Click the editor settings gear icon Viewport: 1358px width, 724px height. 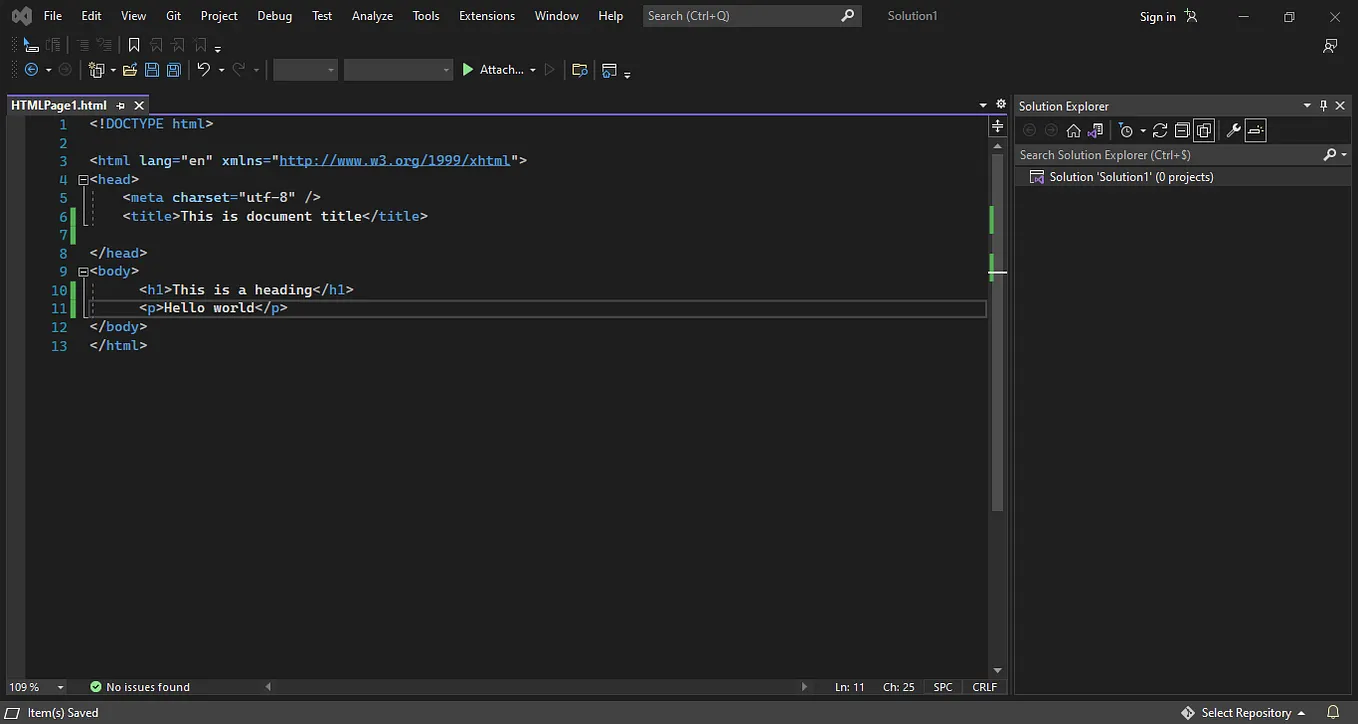tap(1001, 104)
